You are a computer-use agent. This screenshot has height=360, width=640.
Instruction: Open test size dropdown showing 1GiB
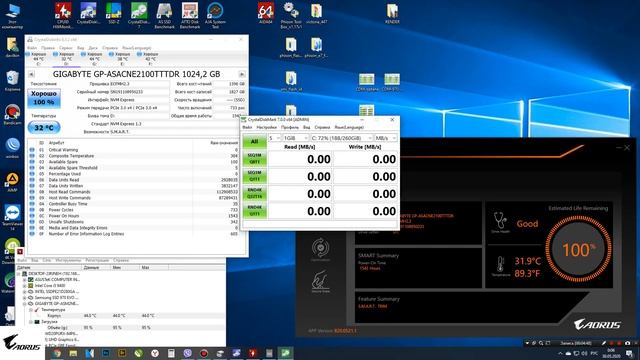(x=296, y=138)
